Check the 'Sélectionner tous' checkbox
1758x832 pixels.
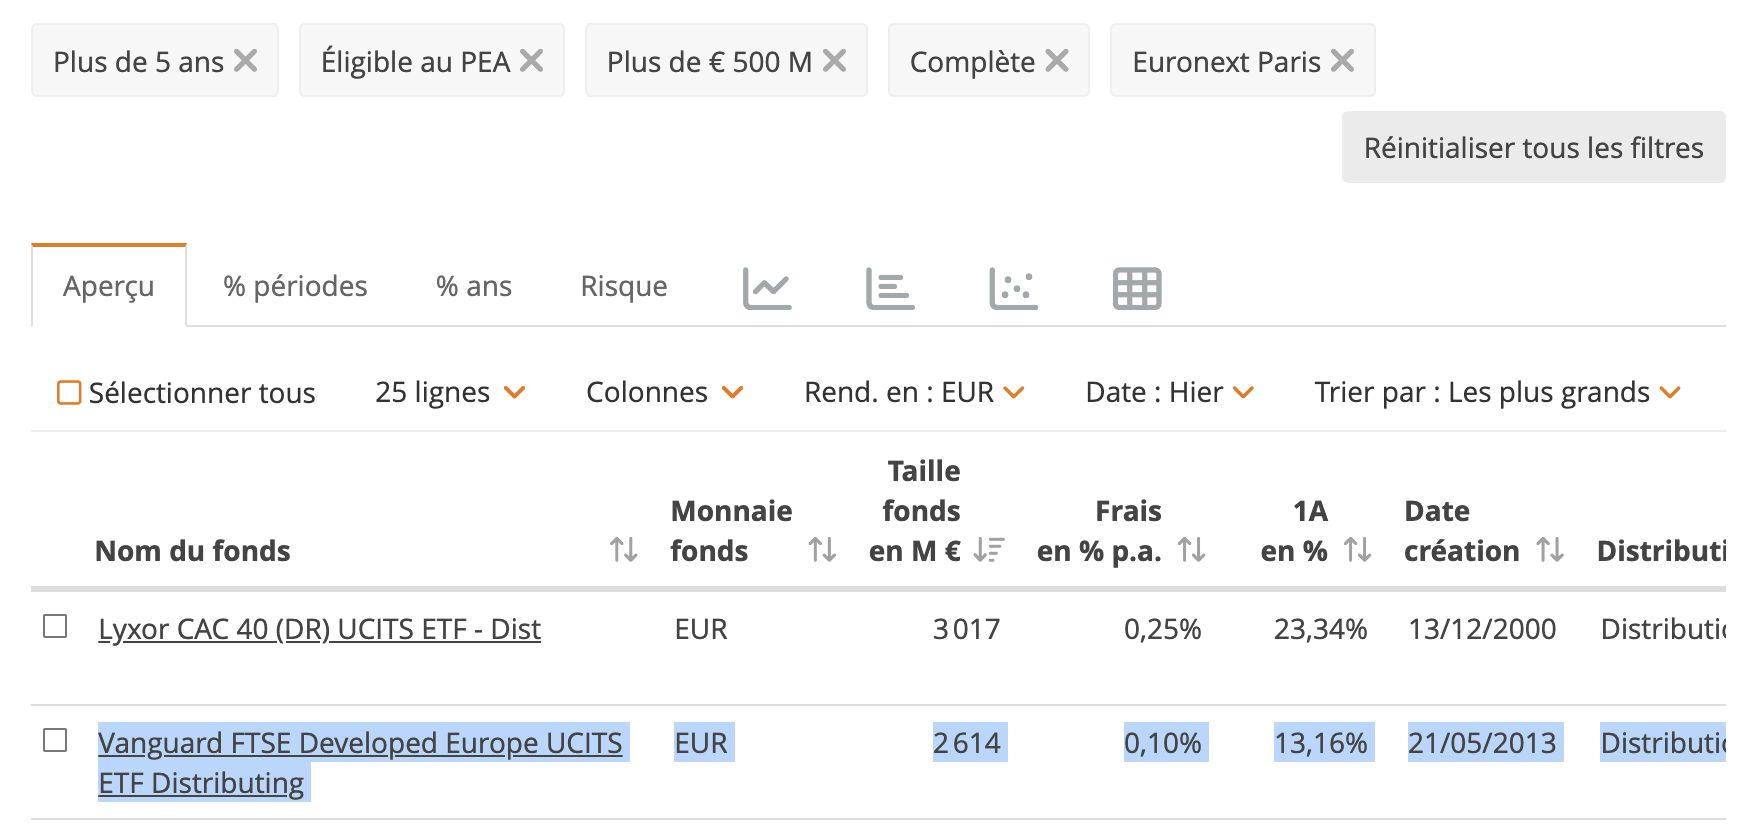click(69, 393)
